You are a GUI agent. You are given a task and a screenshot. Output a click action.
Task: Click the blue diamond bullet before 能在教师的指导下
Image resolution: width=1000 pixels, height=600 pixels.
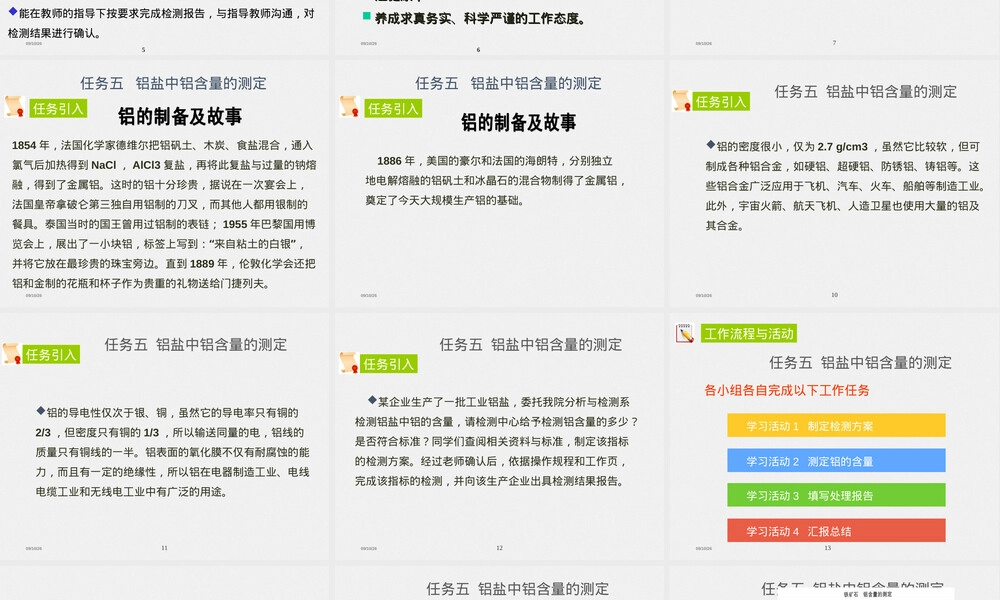tap(13, 11)
